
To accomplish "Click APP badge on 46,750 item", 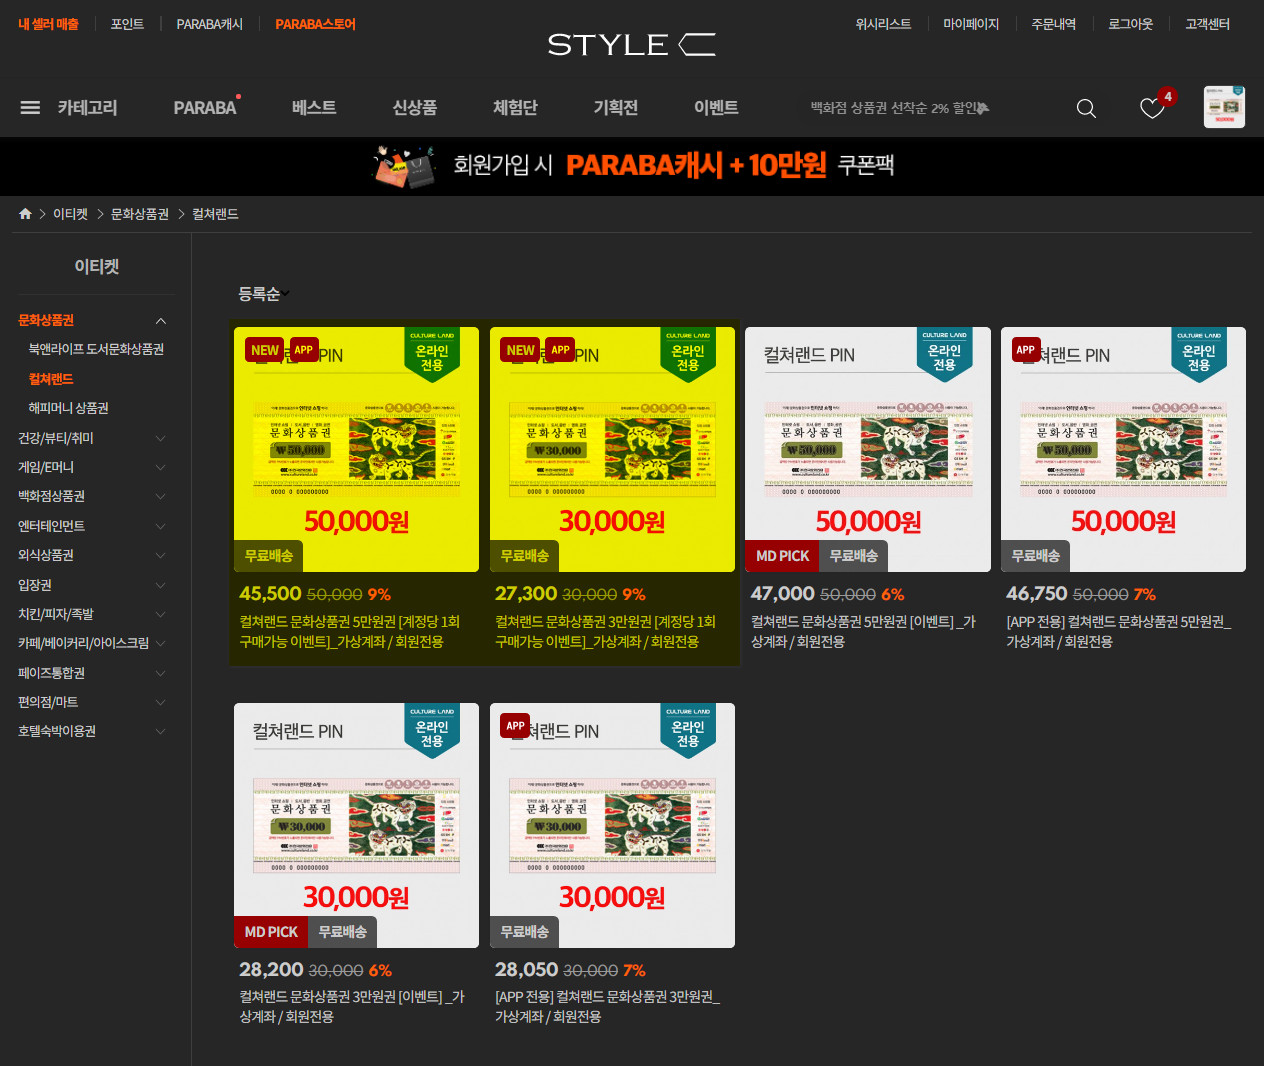I will [x=1026, y=350].
